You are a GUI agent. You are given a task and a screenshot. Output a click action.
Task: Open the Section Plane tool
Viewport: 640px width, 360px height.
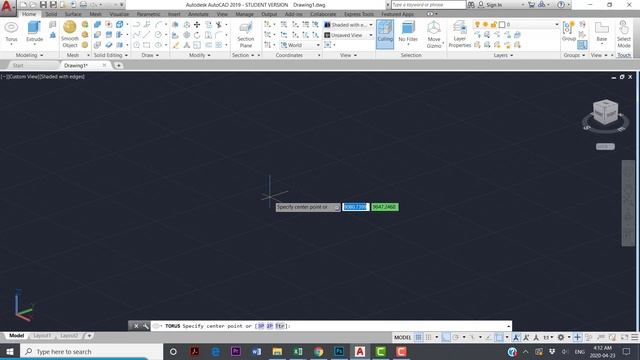245,35
